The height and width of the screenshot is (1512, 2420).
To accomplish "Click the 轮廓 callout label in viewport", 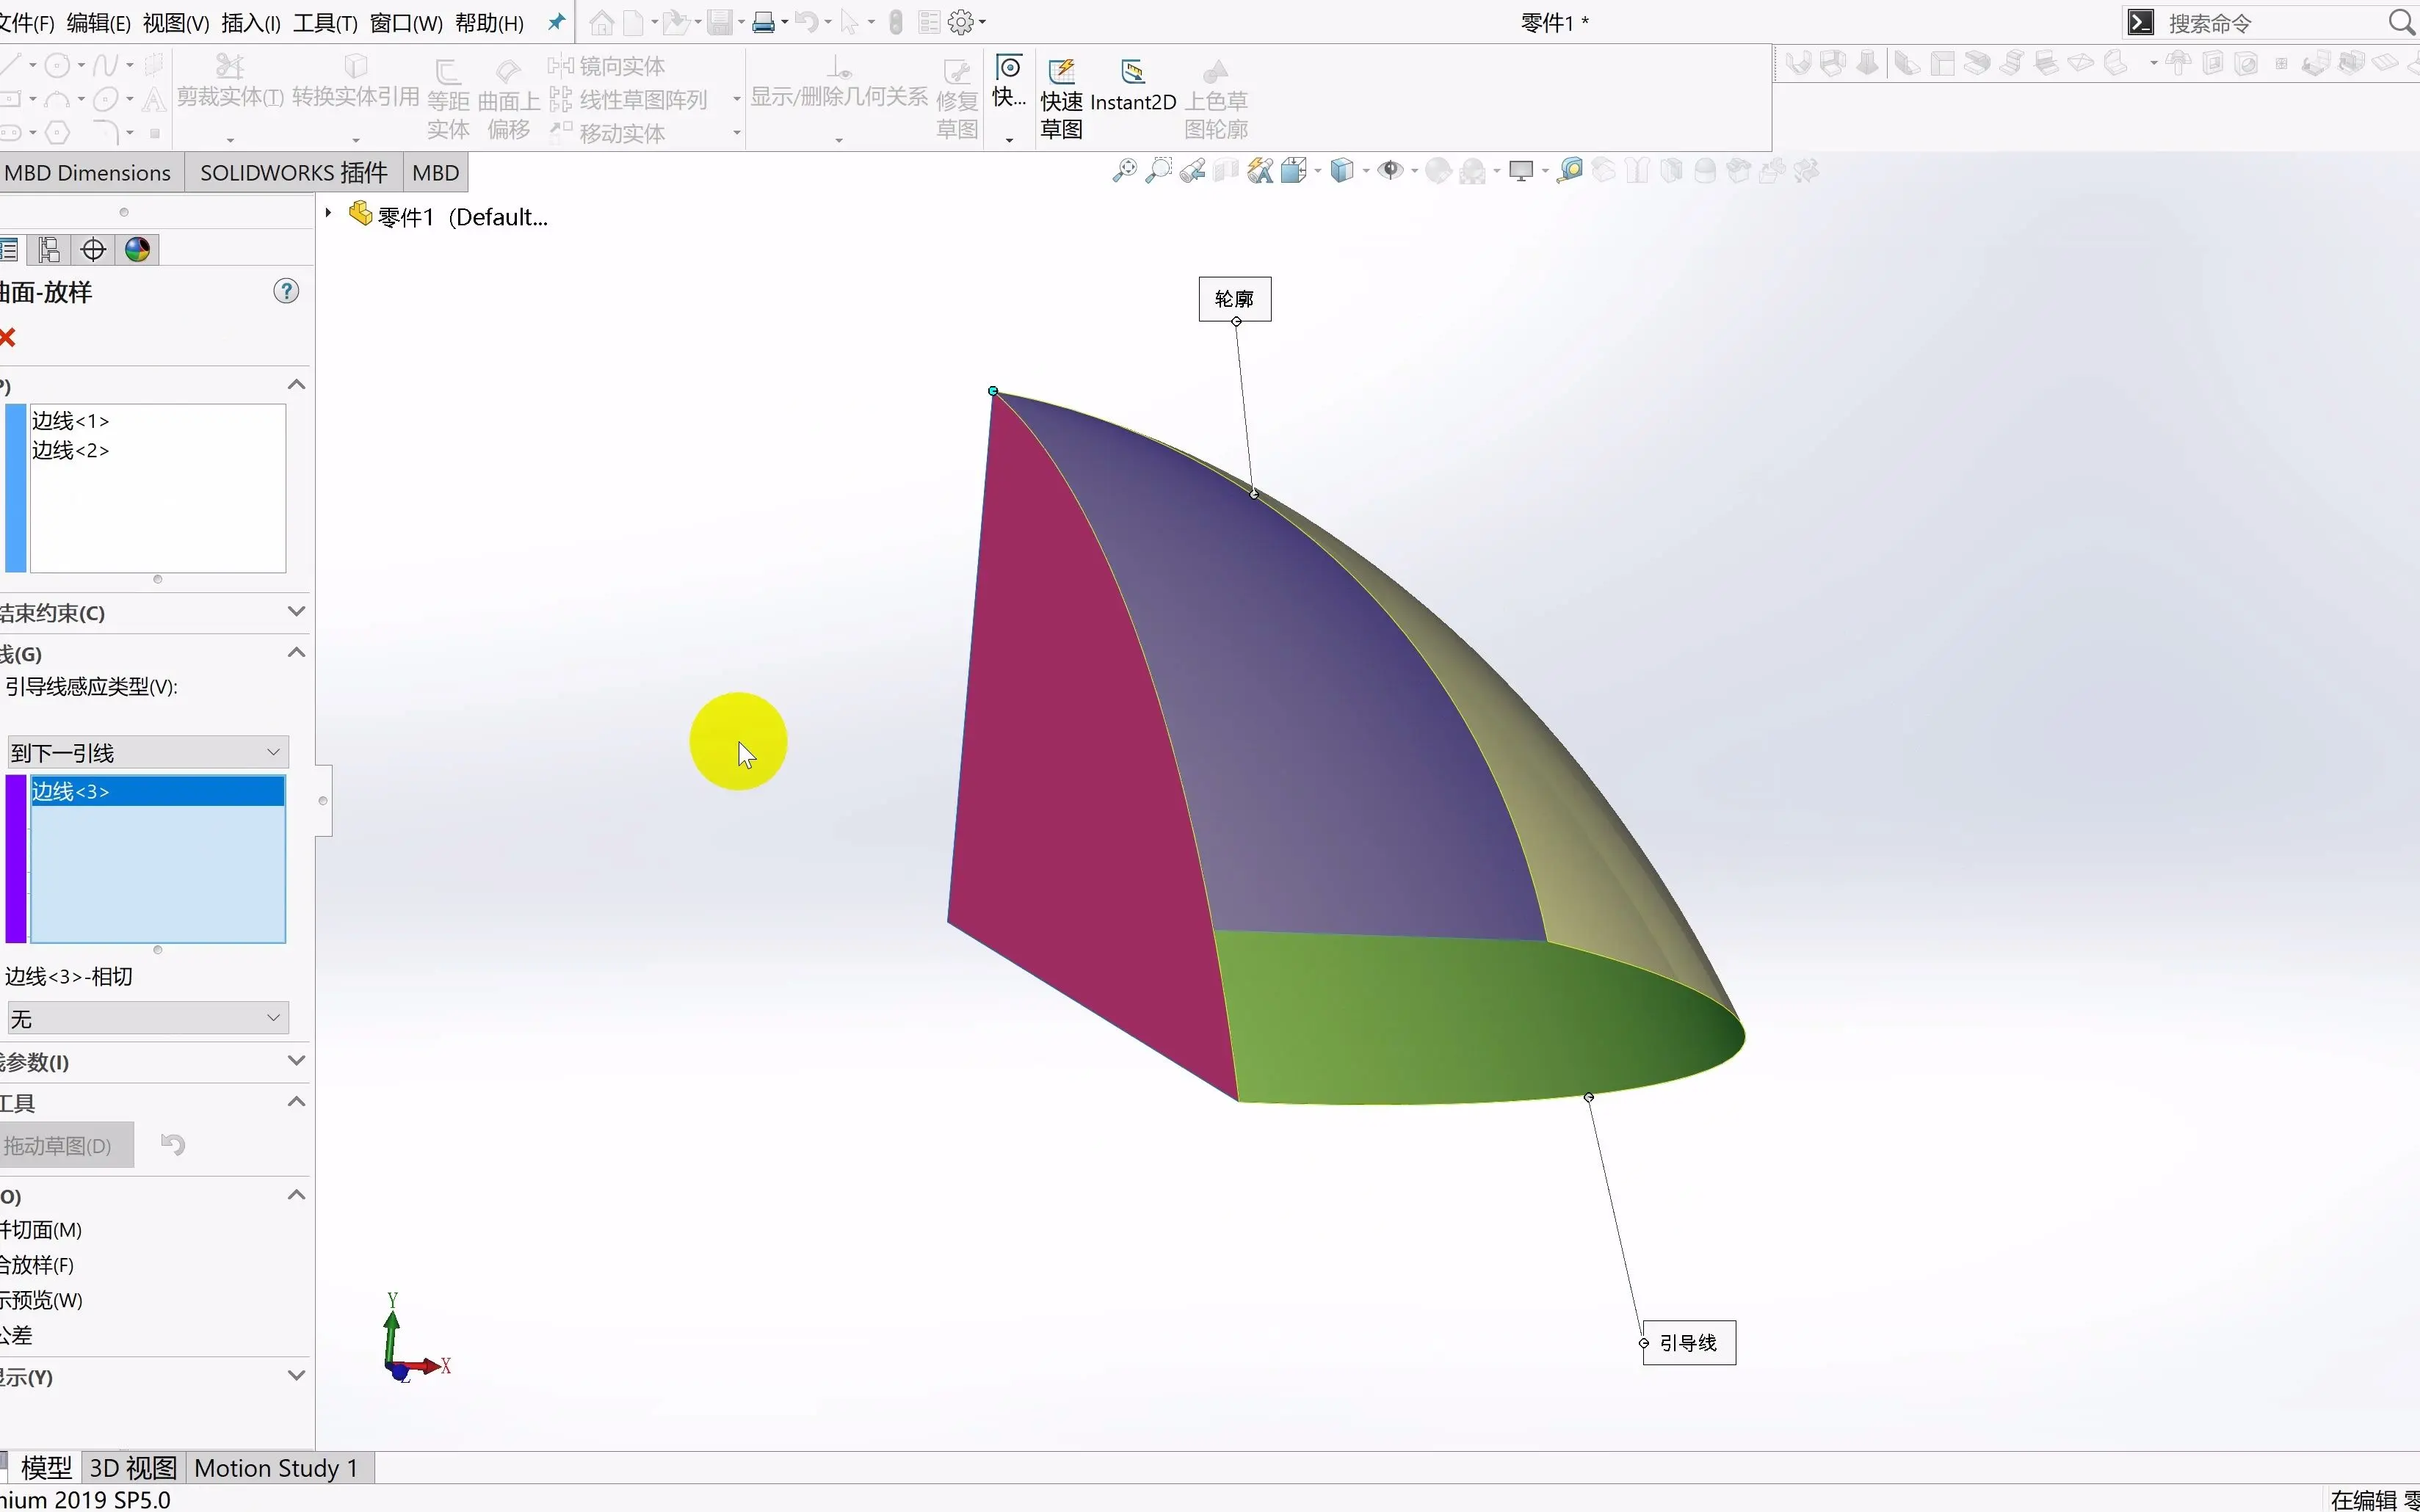I will coord(1235,299).
